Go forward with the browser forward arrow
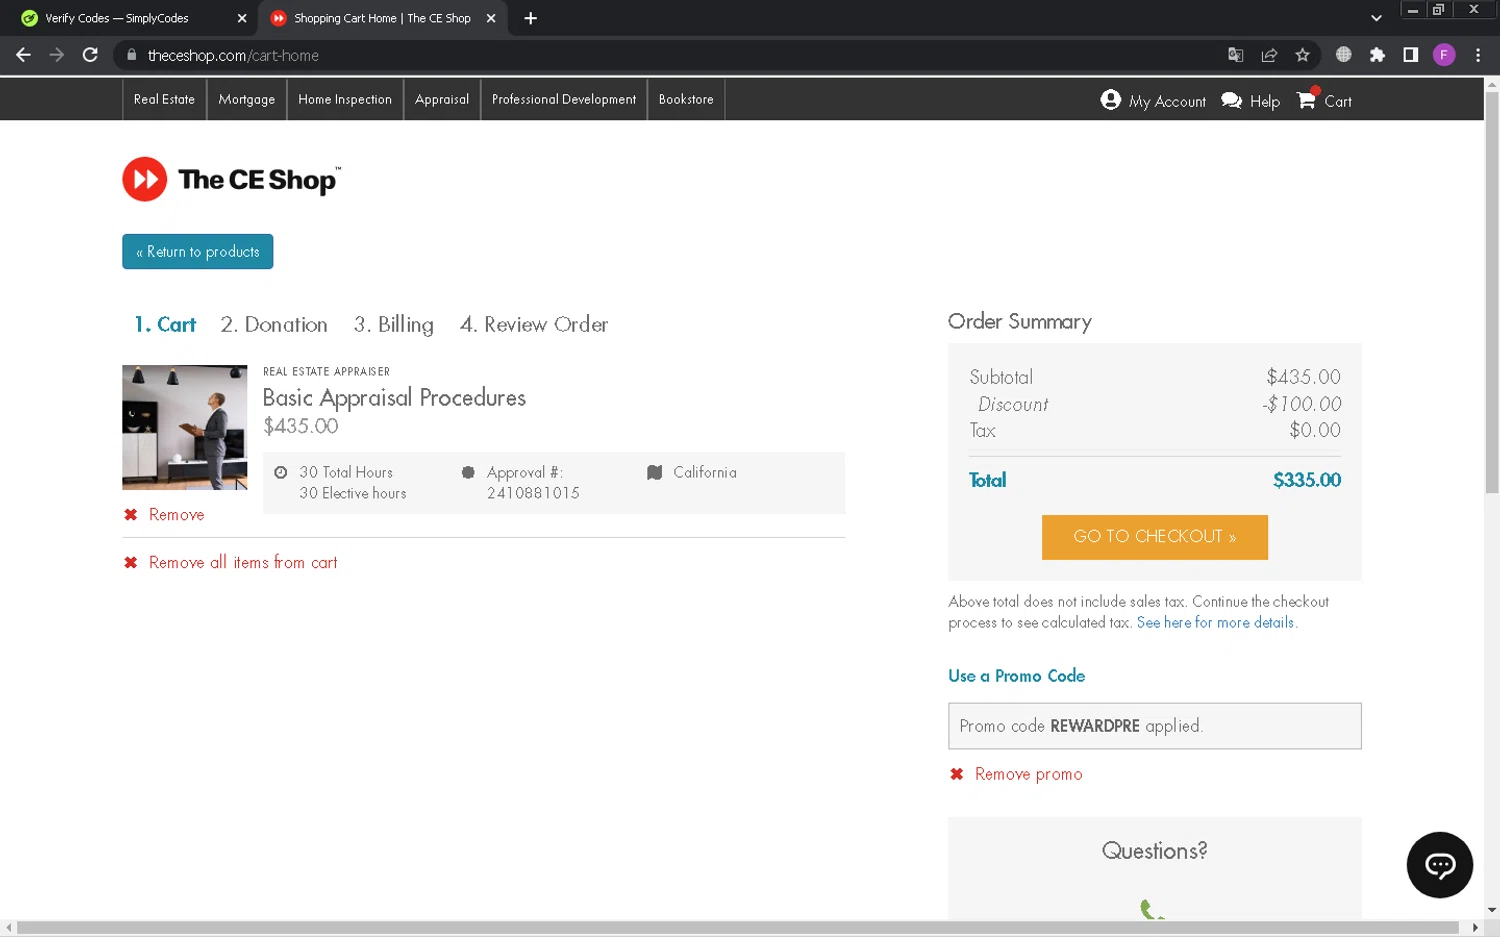 [x=57, y=55]
